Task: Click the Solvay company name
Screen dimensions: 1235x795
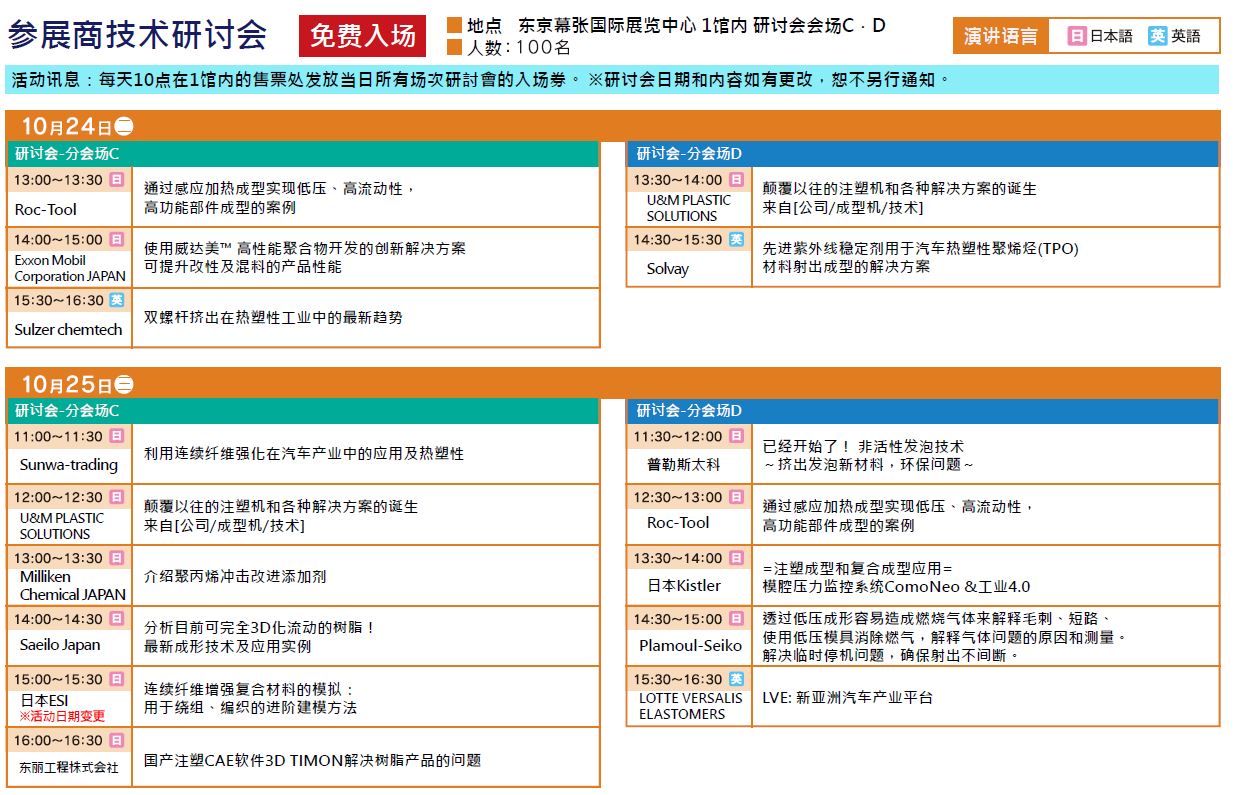Action: click(668, 268)
